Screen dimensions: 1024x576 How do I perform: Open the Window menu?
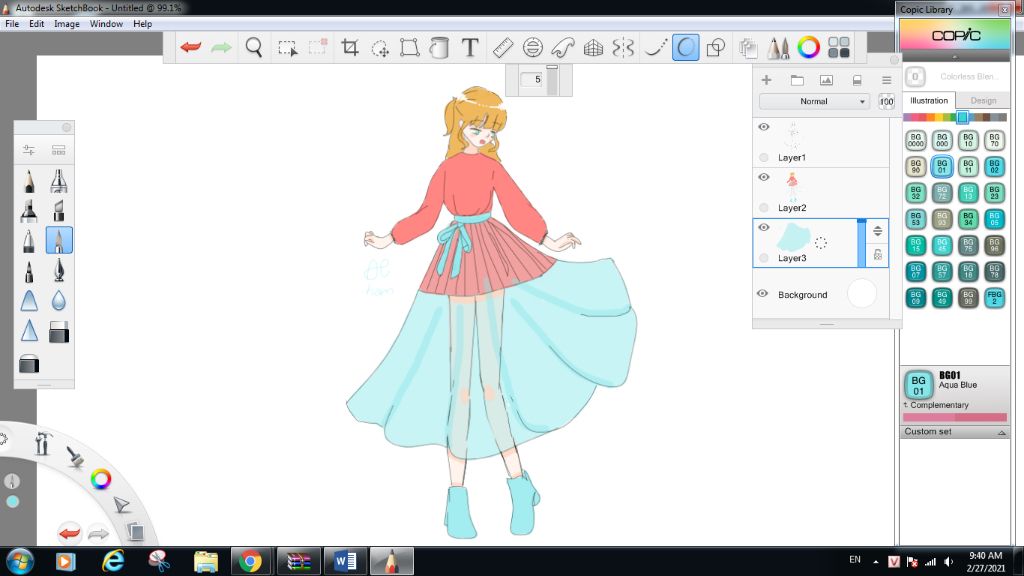[106, 24]
